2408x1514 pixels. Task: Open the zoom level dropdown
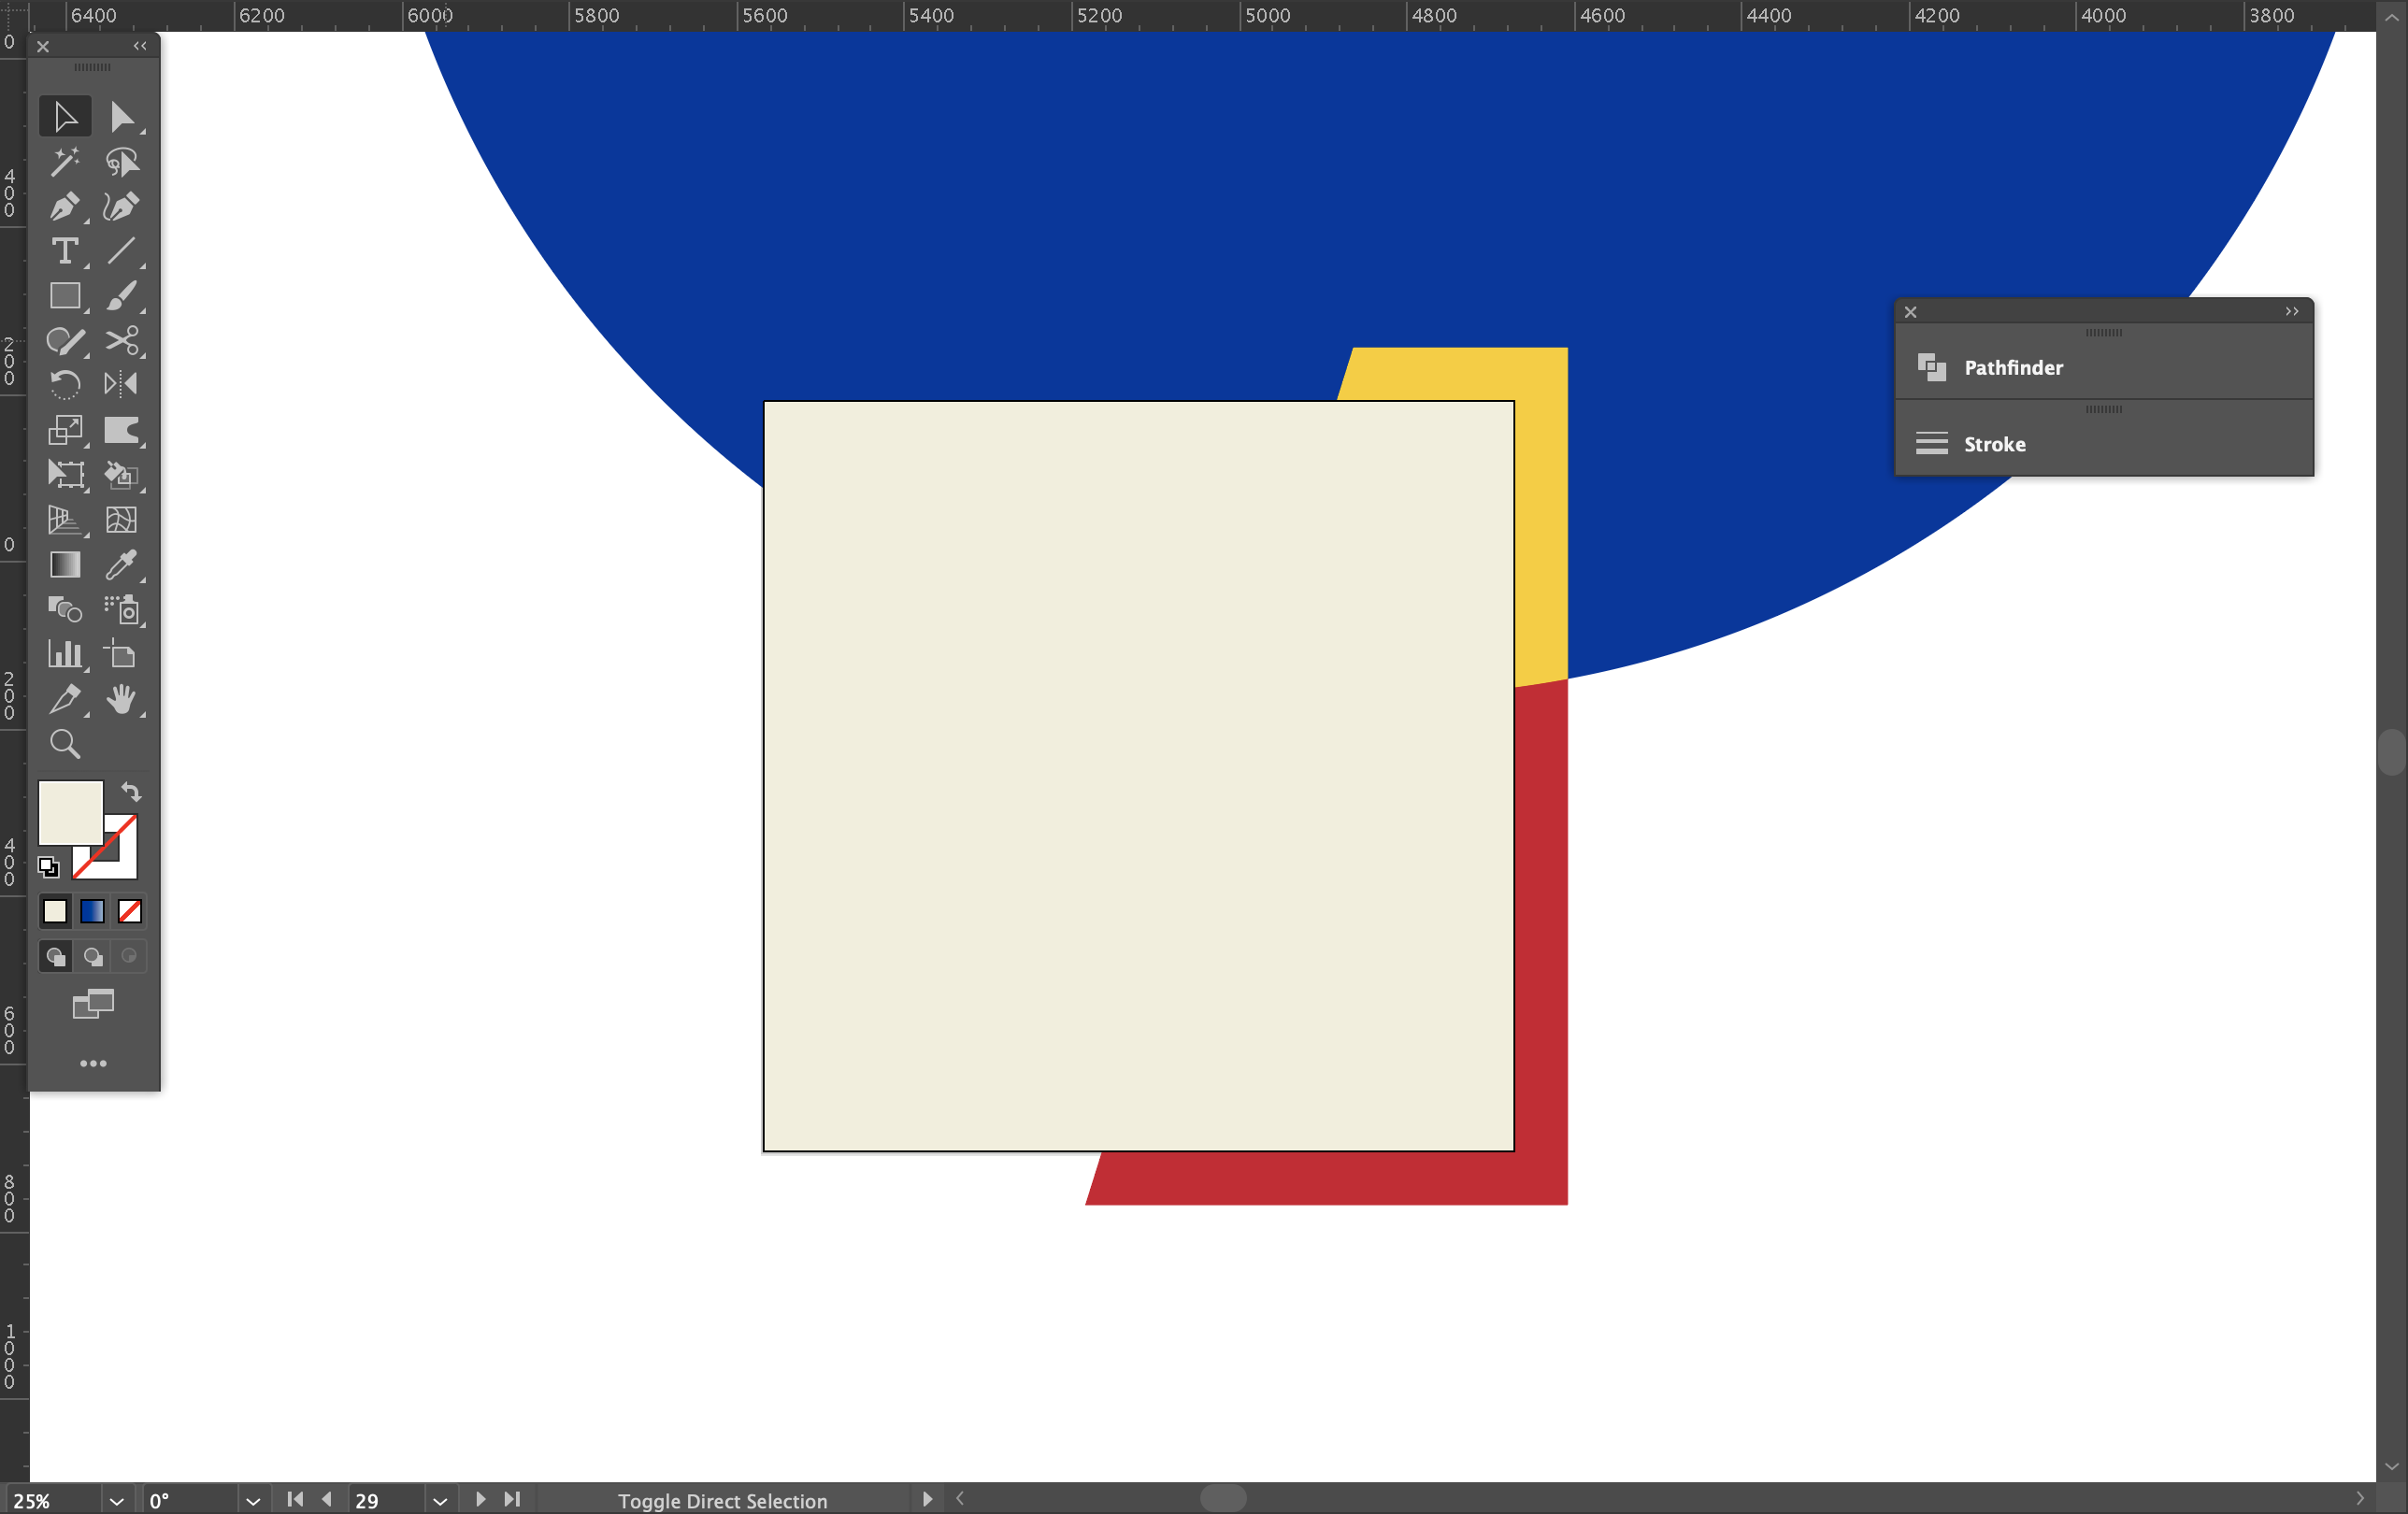tap(116, 1500)
